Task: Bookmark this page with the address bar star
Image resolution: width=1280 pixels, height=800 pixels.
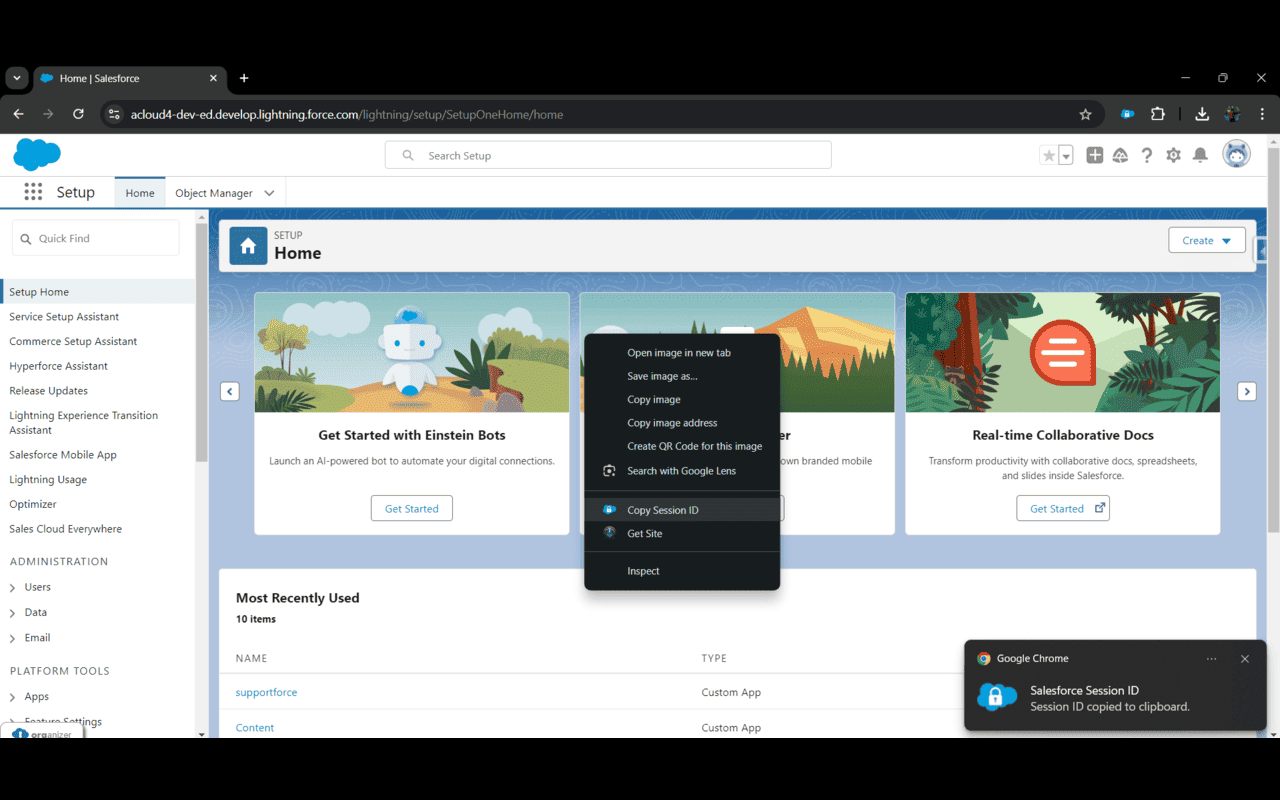Action: [1085, 114]
